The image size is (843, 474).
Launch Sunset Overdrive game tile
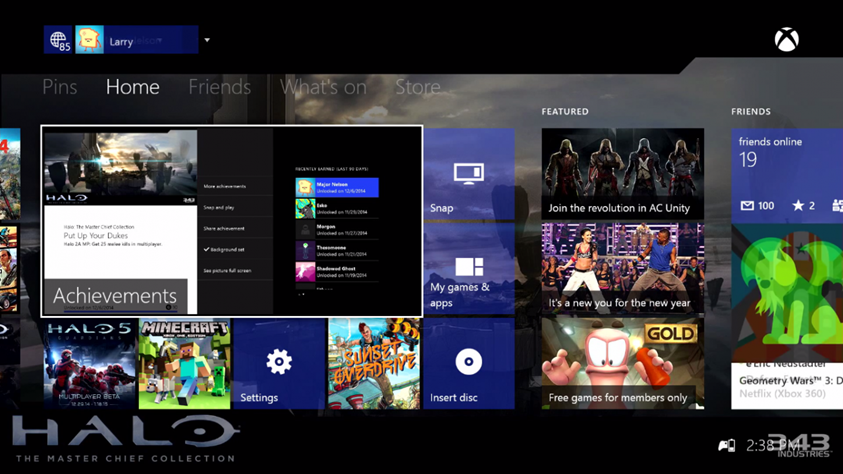point(374,363)
